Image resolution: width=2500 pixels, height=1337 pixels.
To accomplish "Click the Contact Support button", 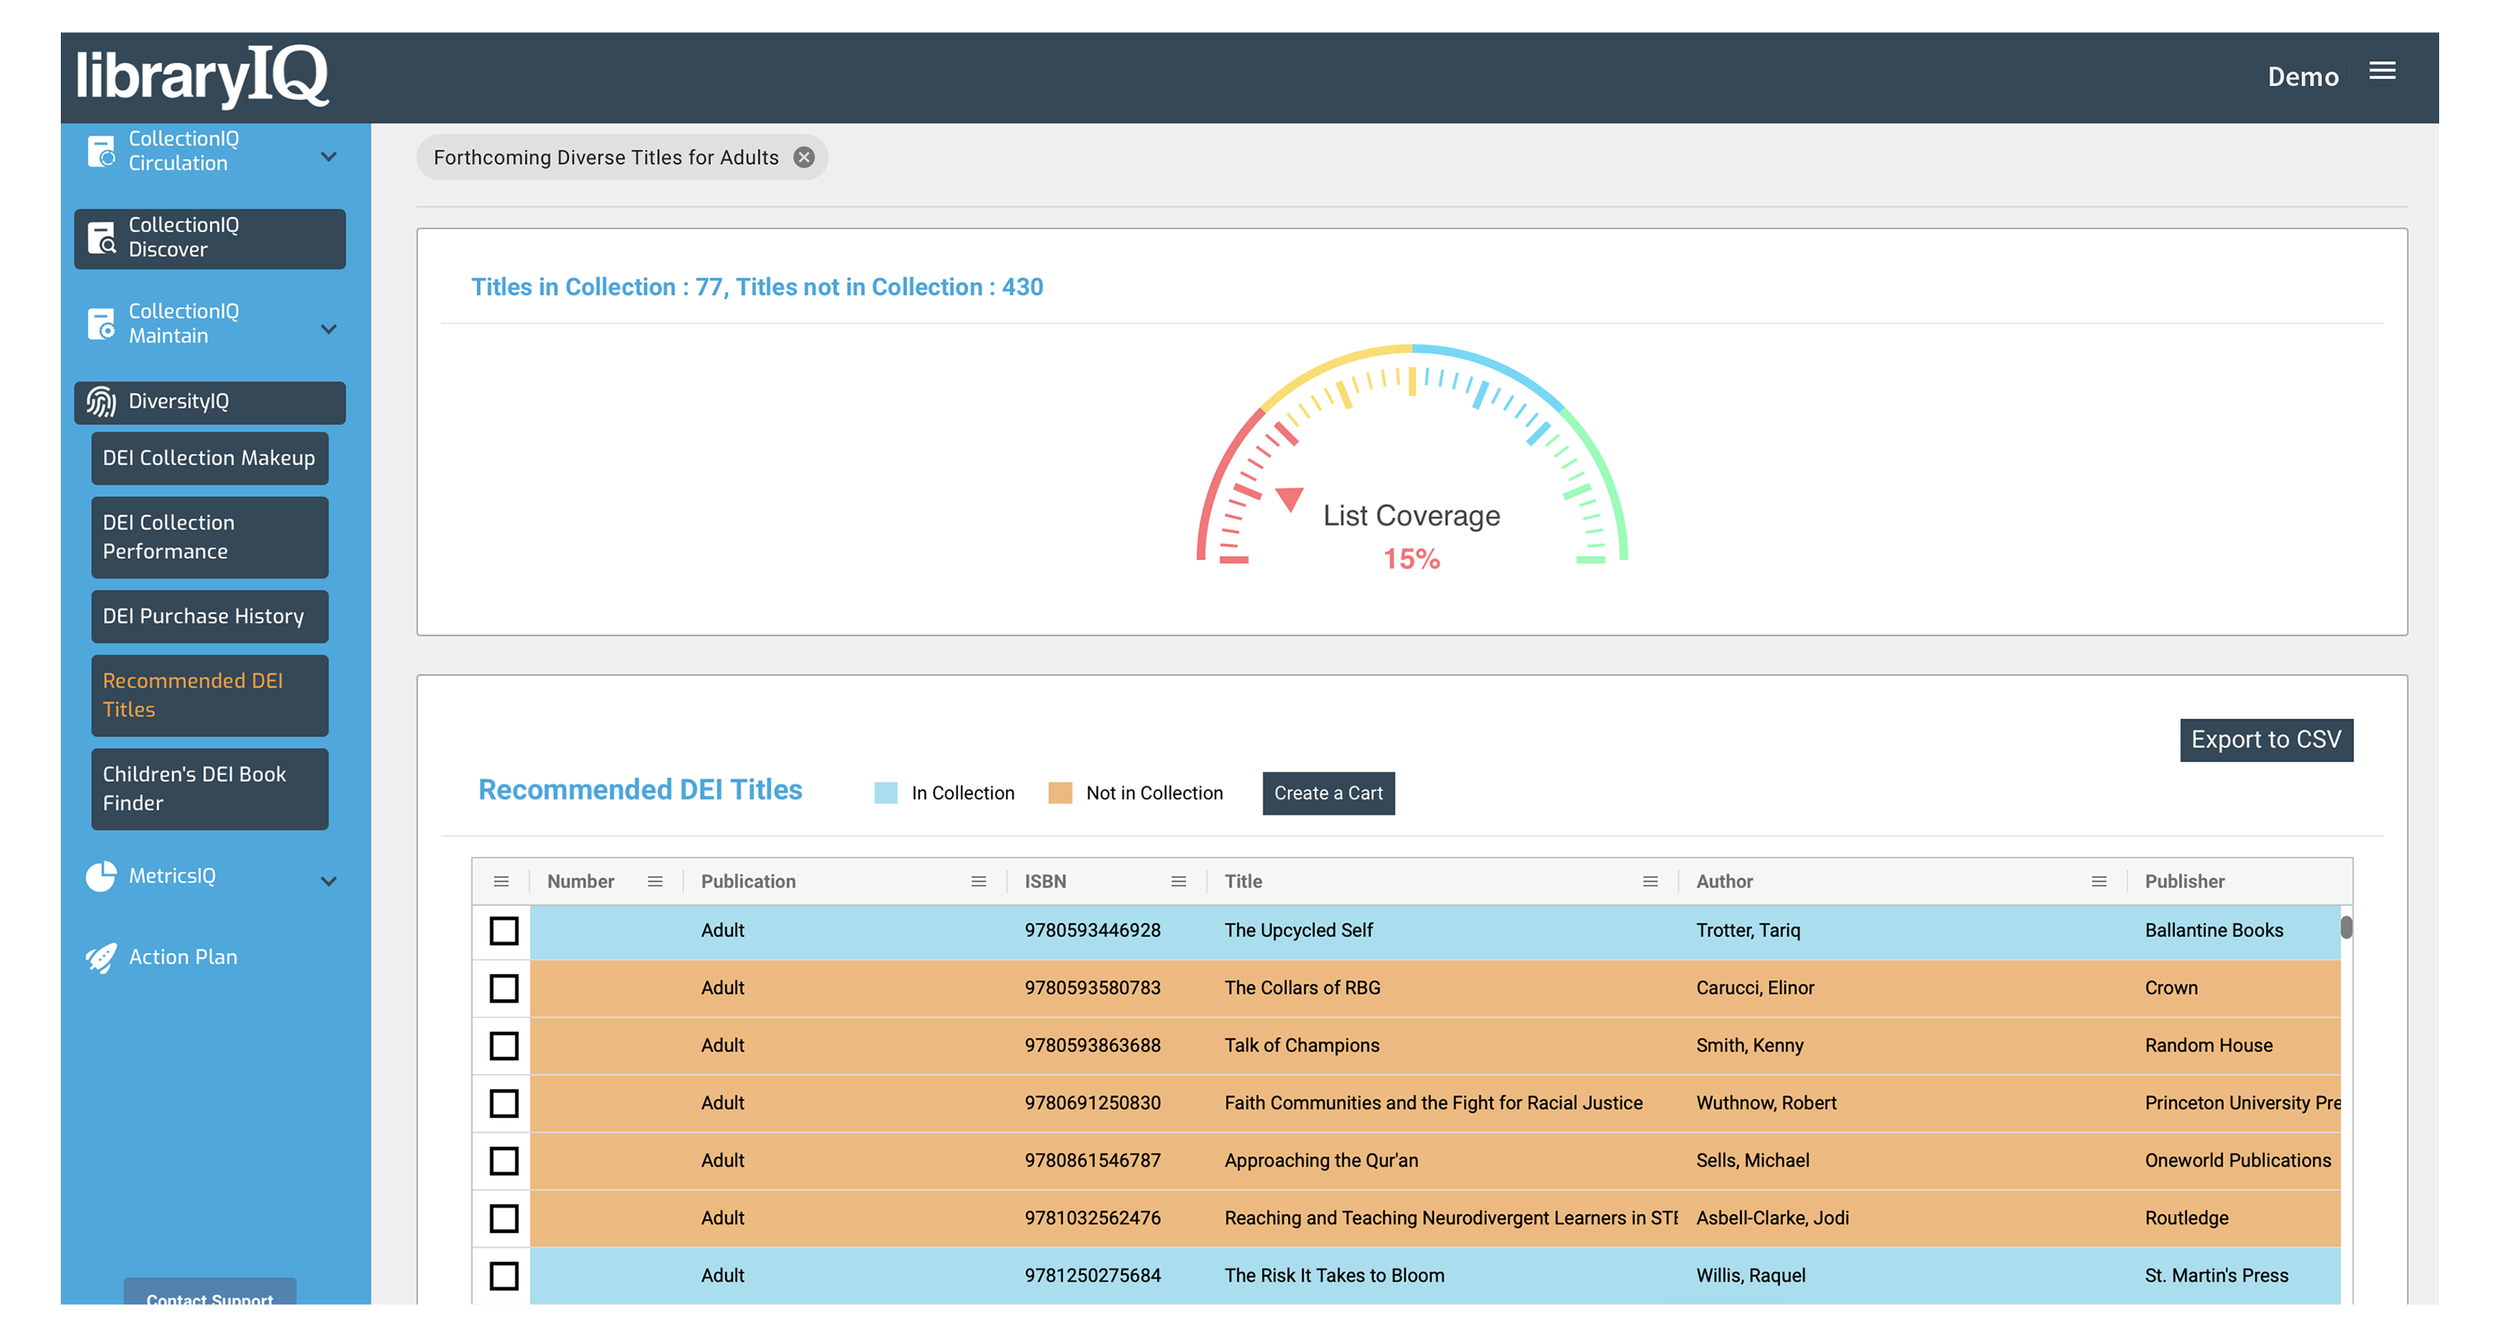I will pyautogui.click(x=209, y=1292).
